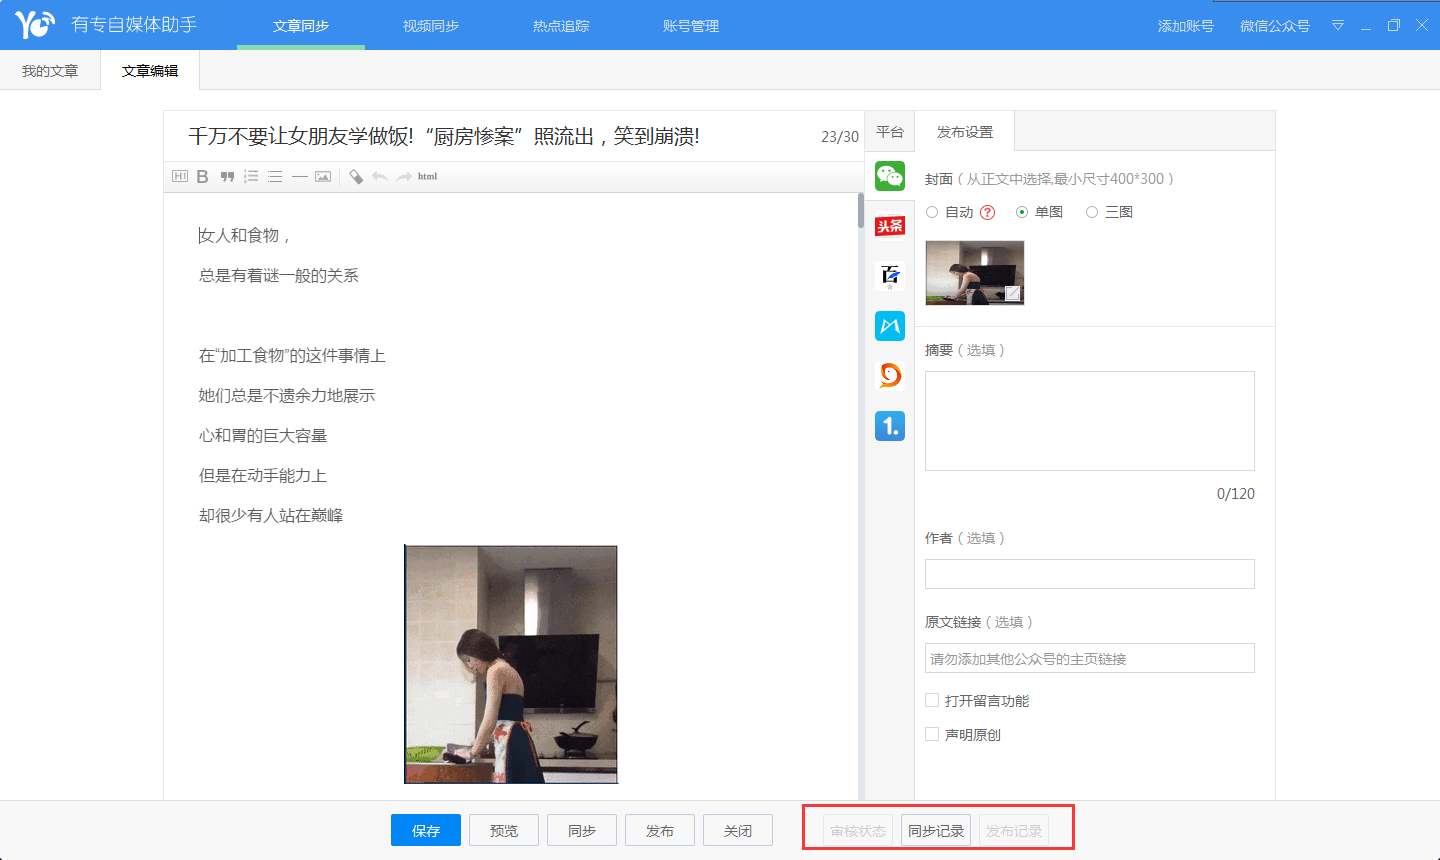Choose the 自动 cover radio option
This screenshot has width=1440, height=860.
click(932, 212)
